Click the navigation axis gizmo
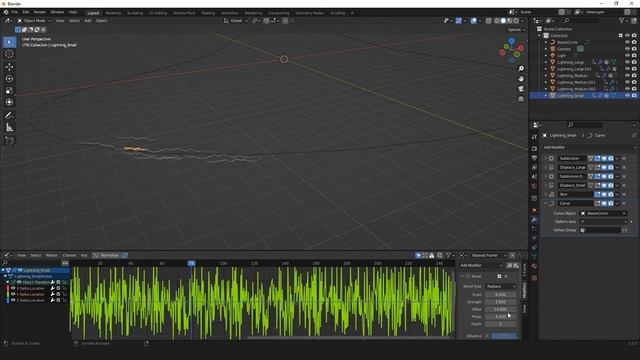This screenshot has height=360, width=640. point(511,50)
